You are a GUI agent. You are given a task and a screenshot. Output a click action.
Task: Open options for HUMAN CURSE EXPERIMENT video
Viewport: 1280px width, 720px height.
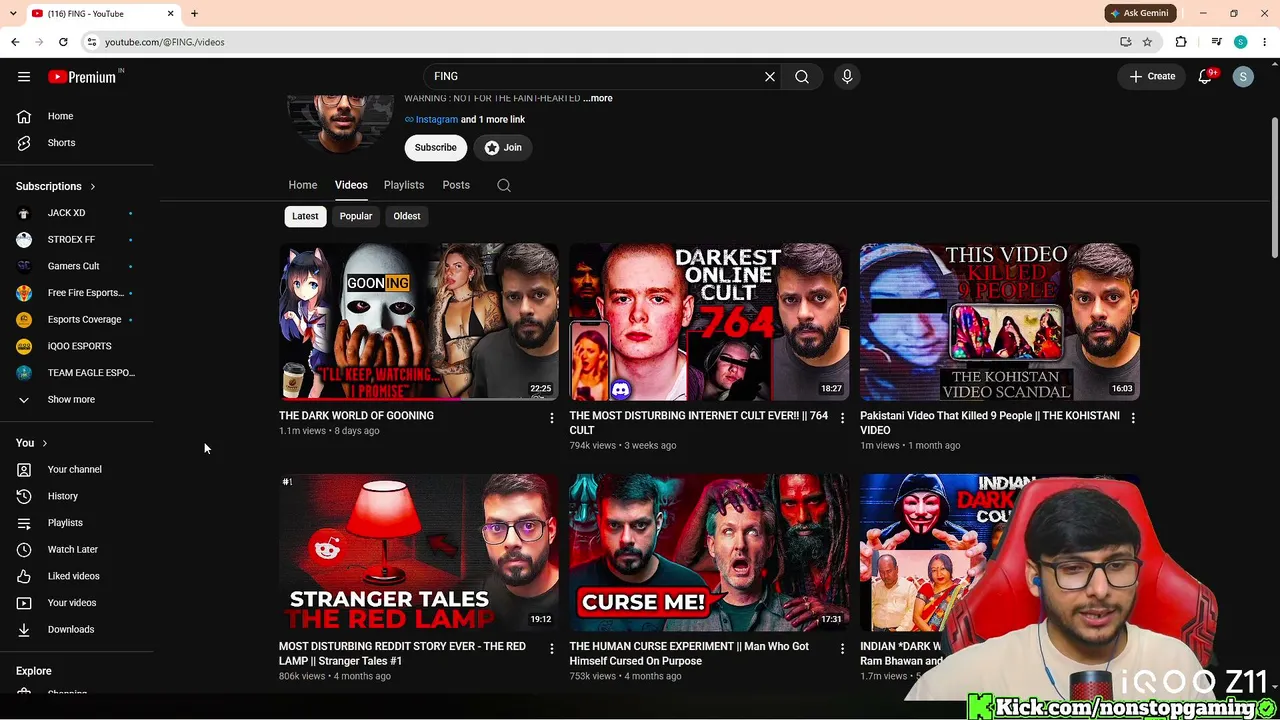pos(842,649)
